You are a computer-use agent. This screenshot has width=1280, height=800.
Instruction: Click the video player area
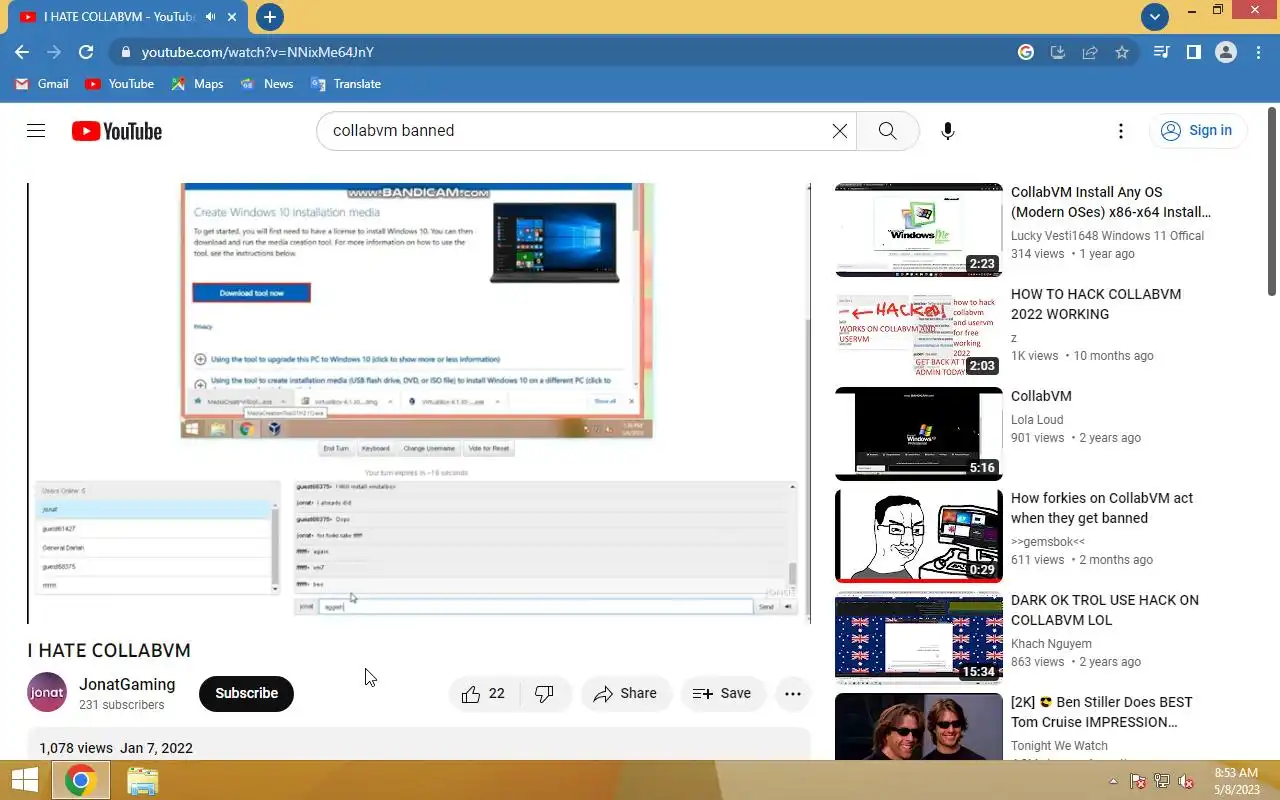tap(418, 403)
